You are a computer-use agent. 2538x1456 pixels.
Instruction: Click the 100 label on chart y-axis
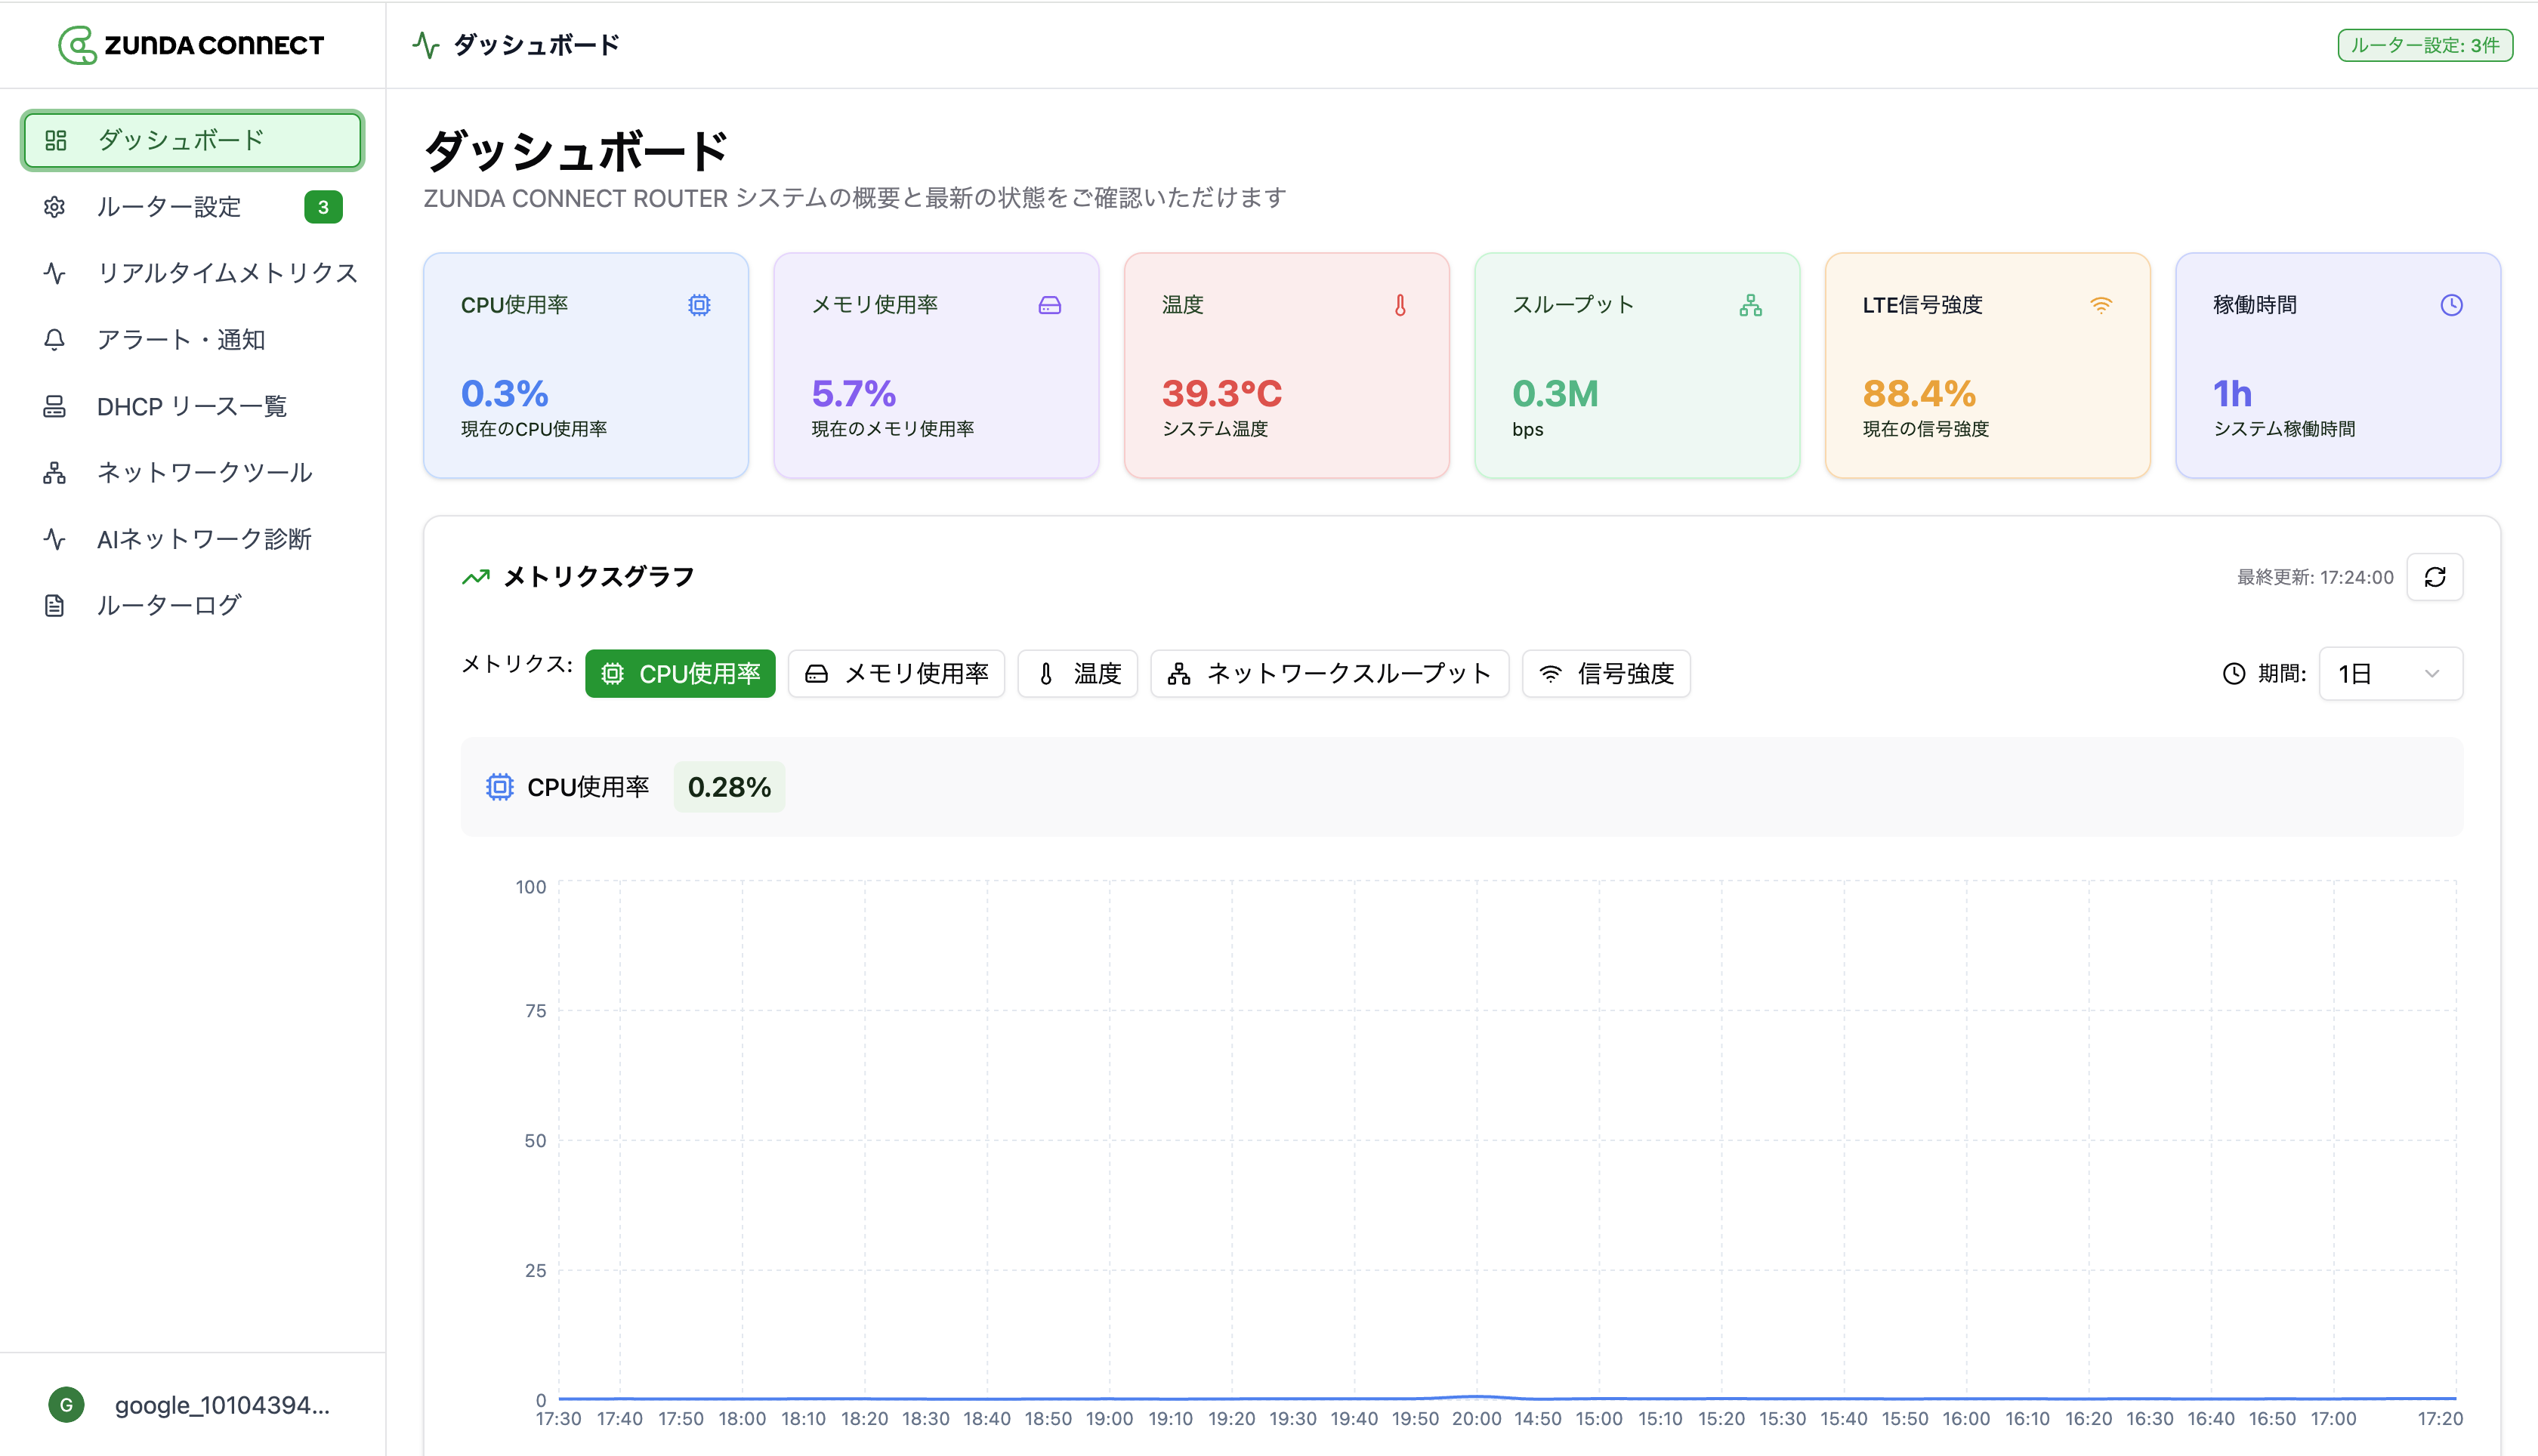[531, 887]
